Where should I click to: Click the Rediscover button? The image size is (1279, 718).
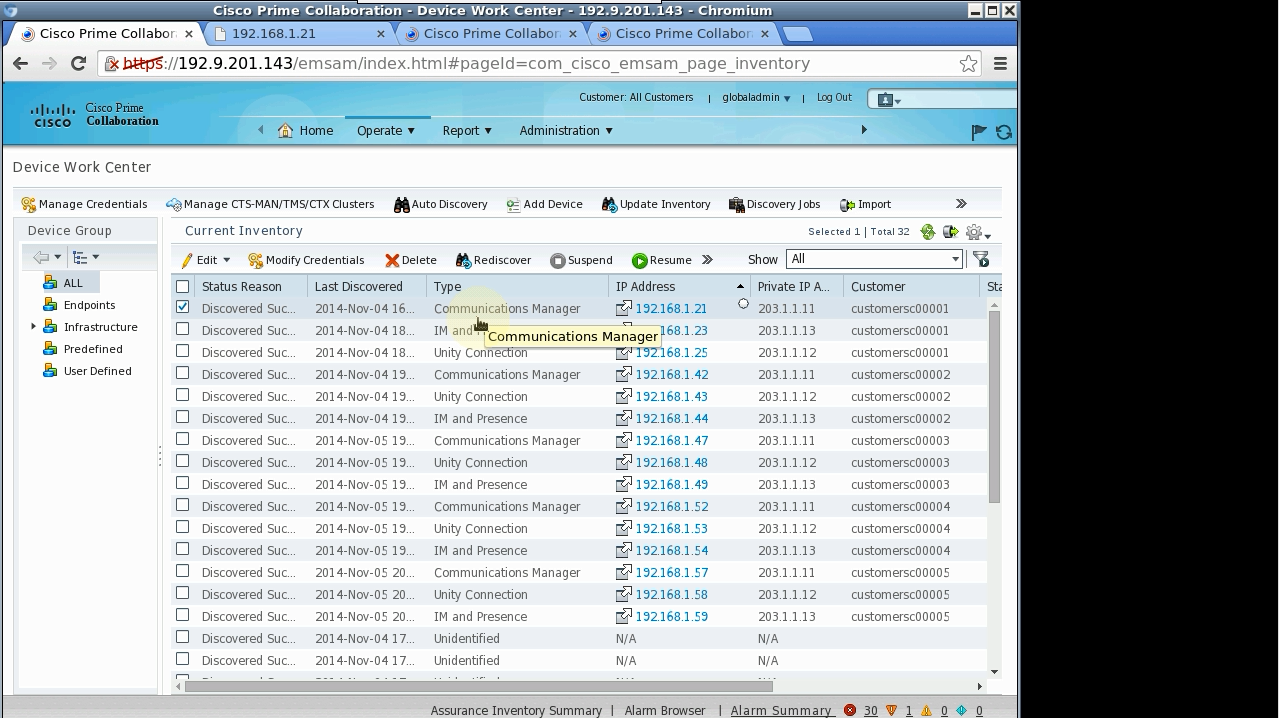coord(493,260)
